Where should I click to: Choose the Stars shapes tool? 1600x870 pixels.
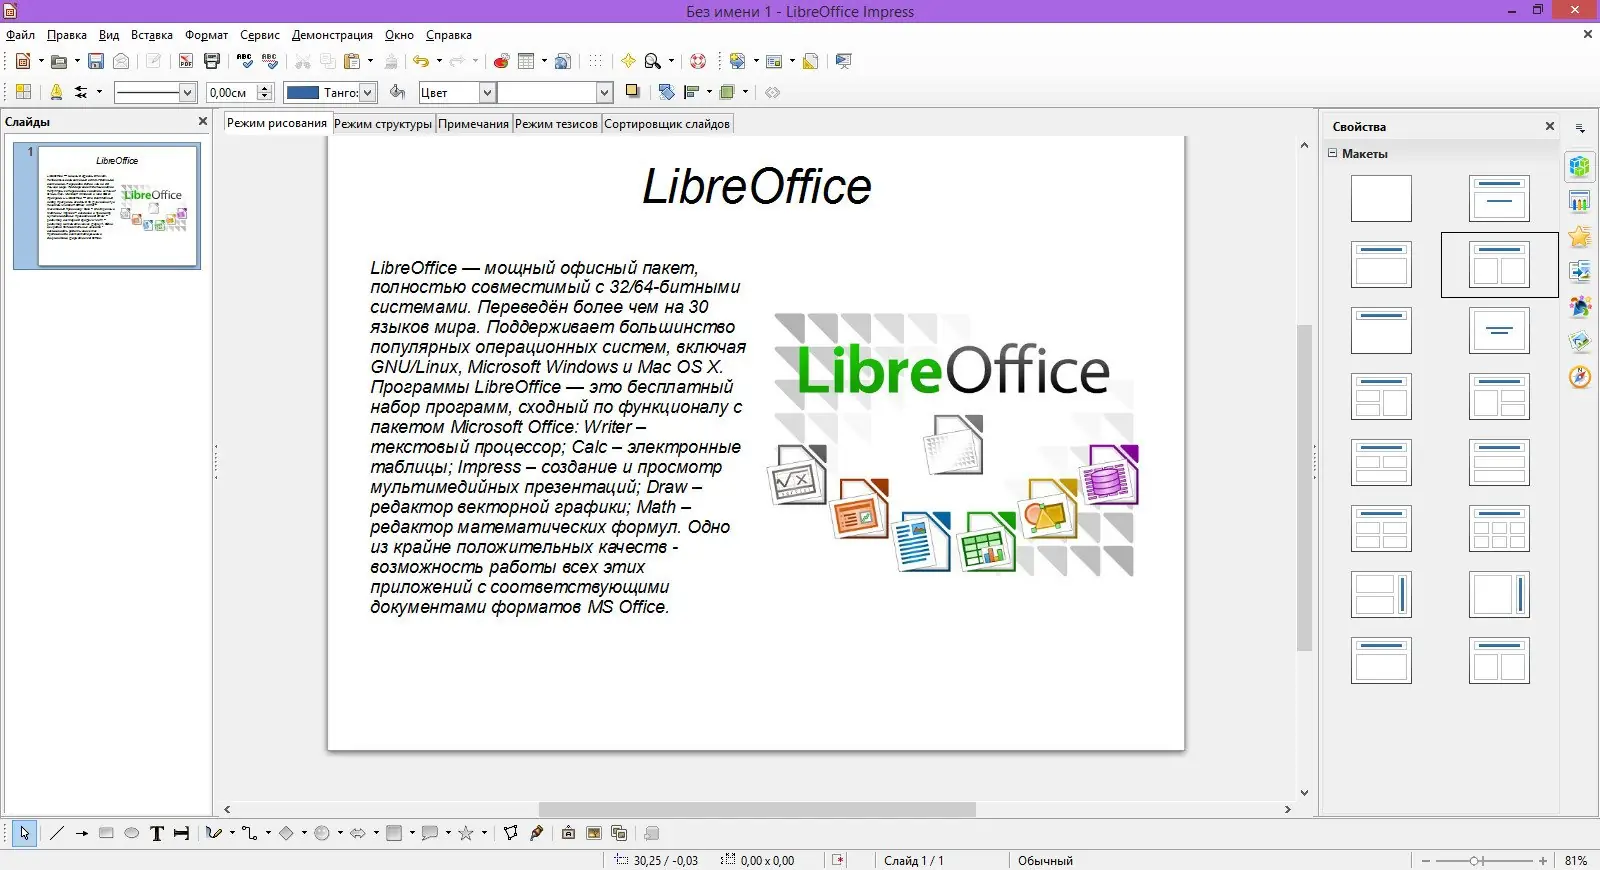[x=466, y=833]
